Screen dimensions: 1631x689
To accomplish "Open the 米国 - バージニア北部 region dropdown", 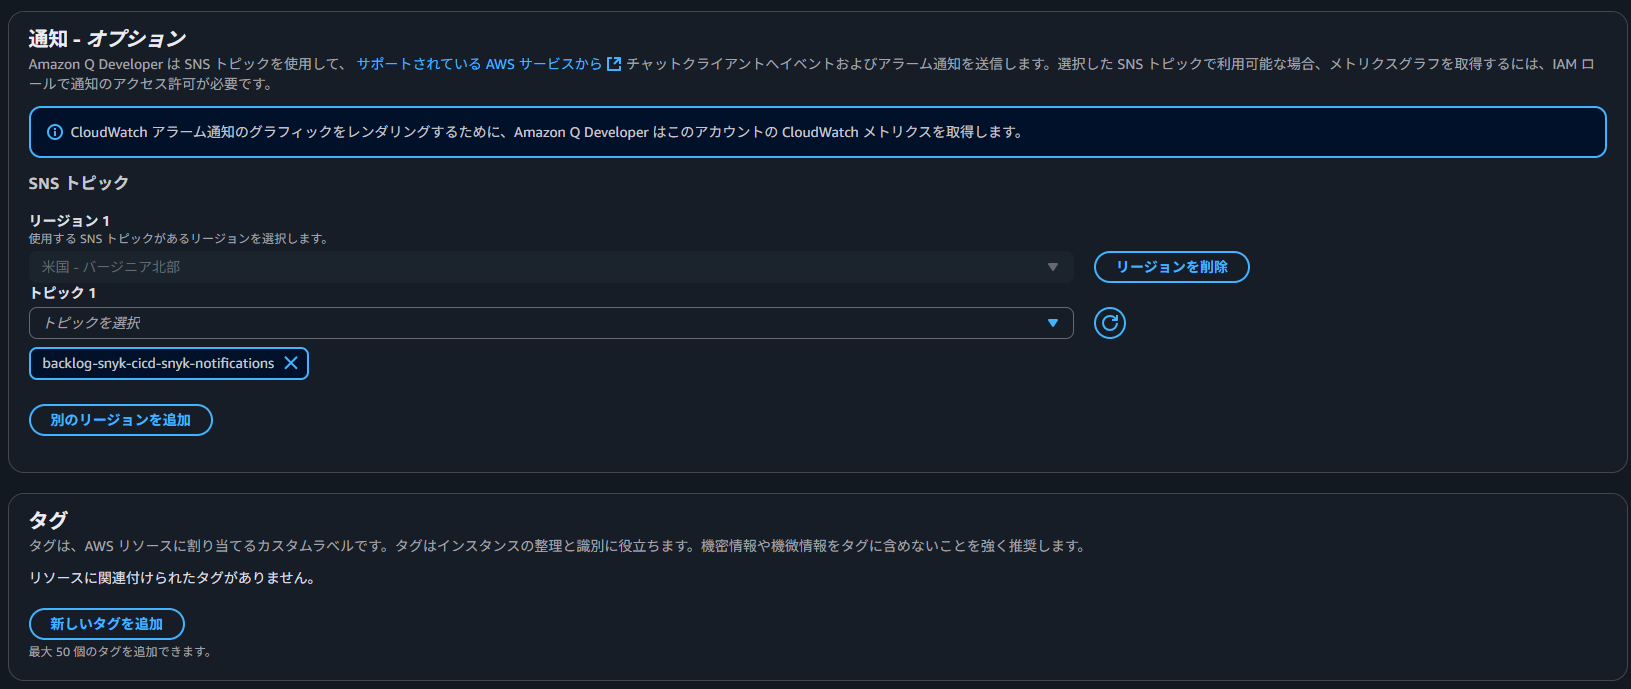I will 551,267.
